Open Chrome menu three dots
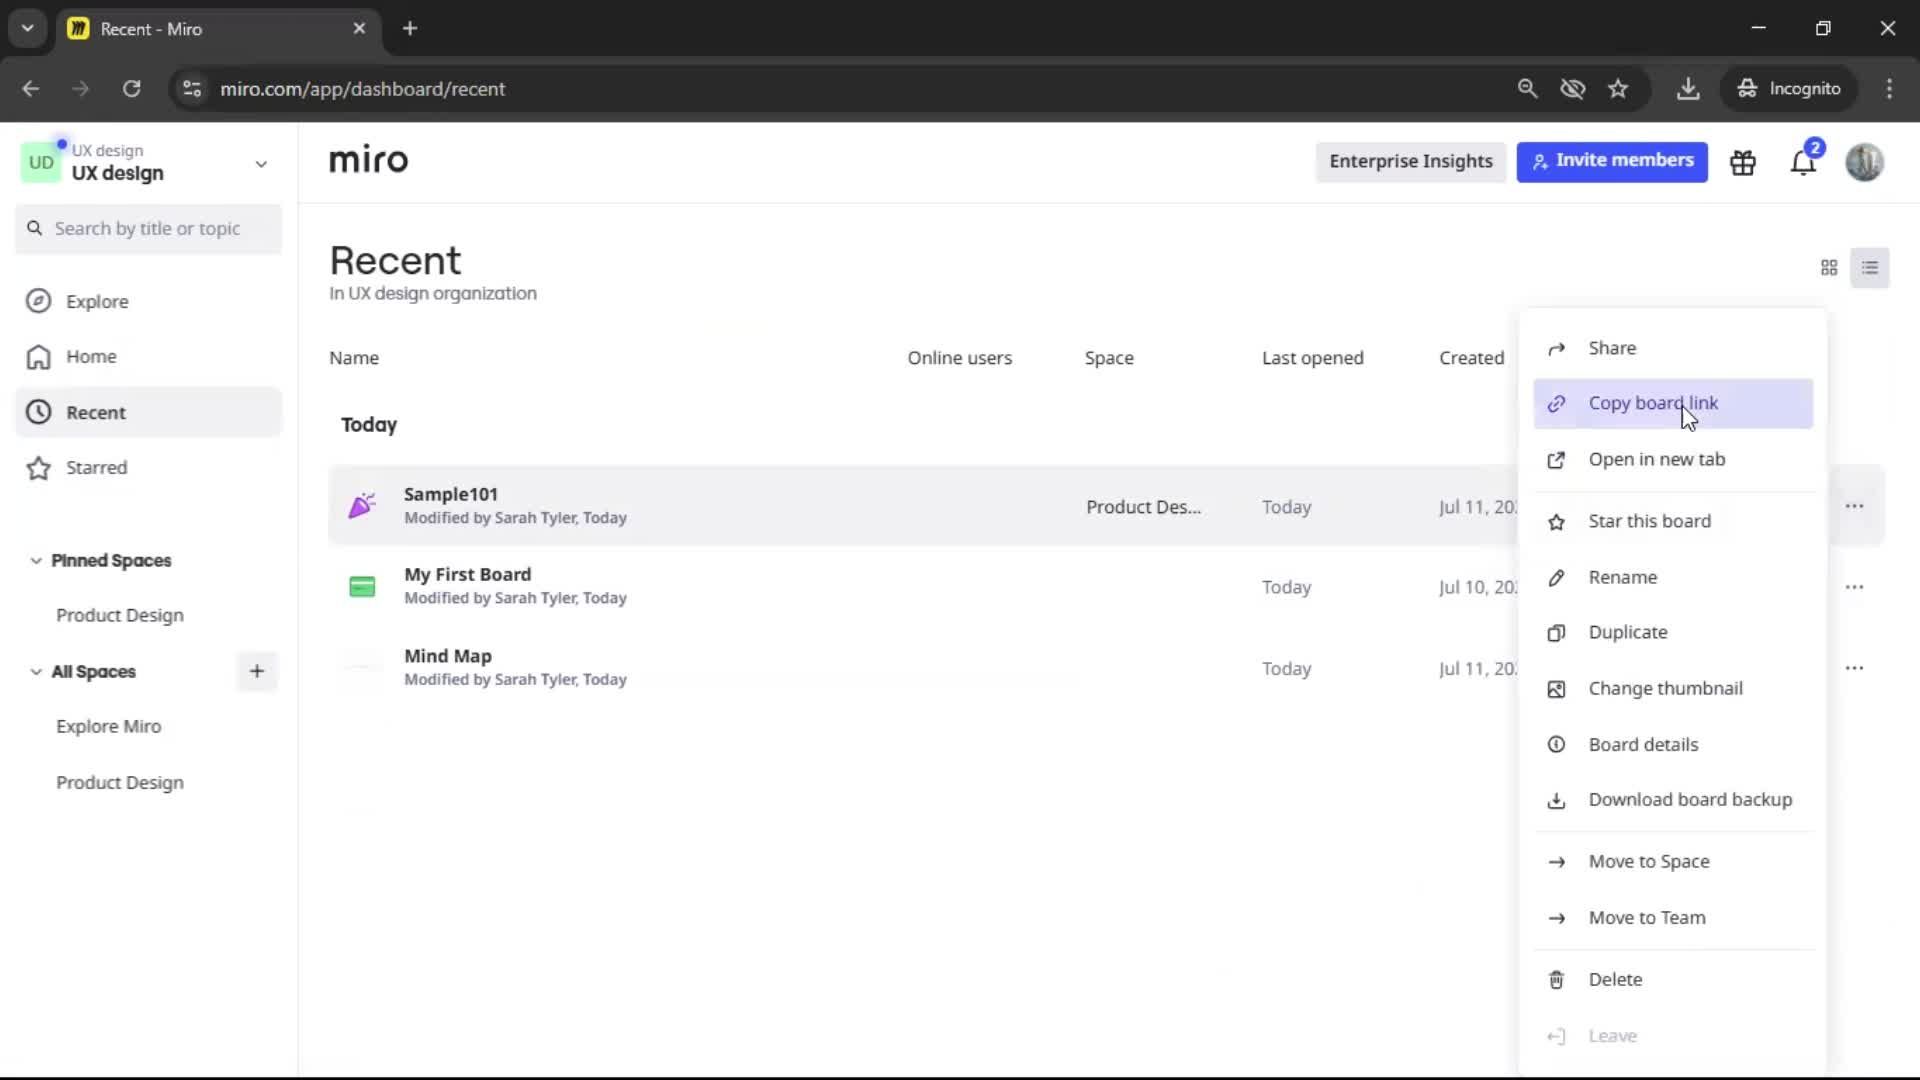Viewport: 1920px width, 1080px height. point(1889,89)
